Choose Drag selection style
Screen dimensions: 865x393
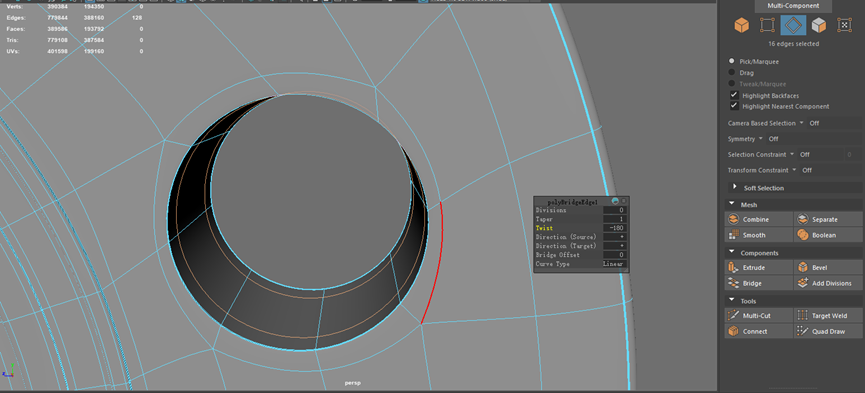[x=732, y=72]
